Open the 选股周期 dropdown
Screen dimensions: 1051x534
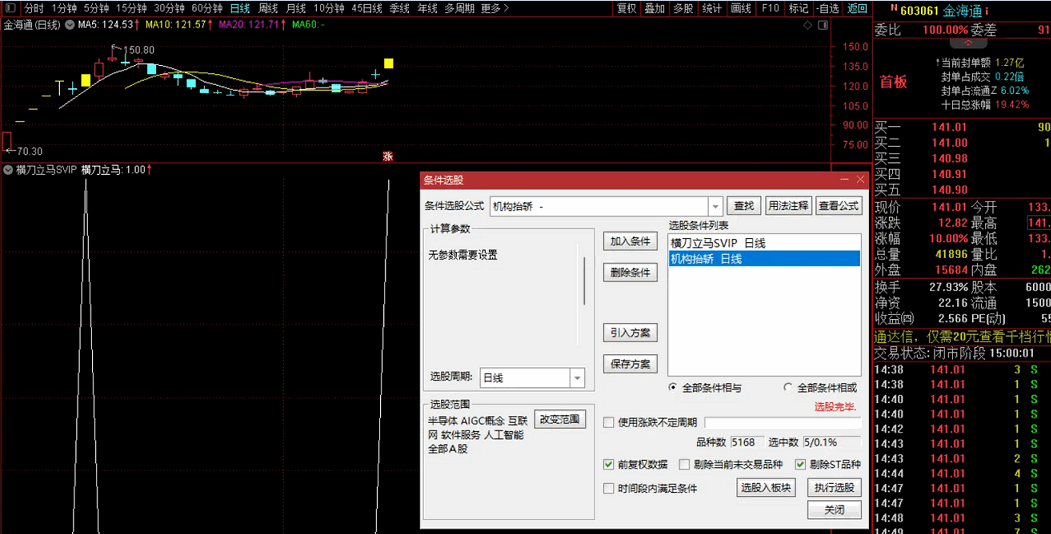(x=577, y=378)
